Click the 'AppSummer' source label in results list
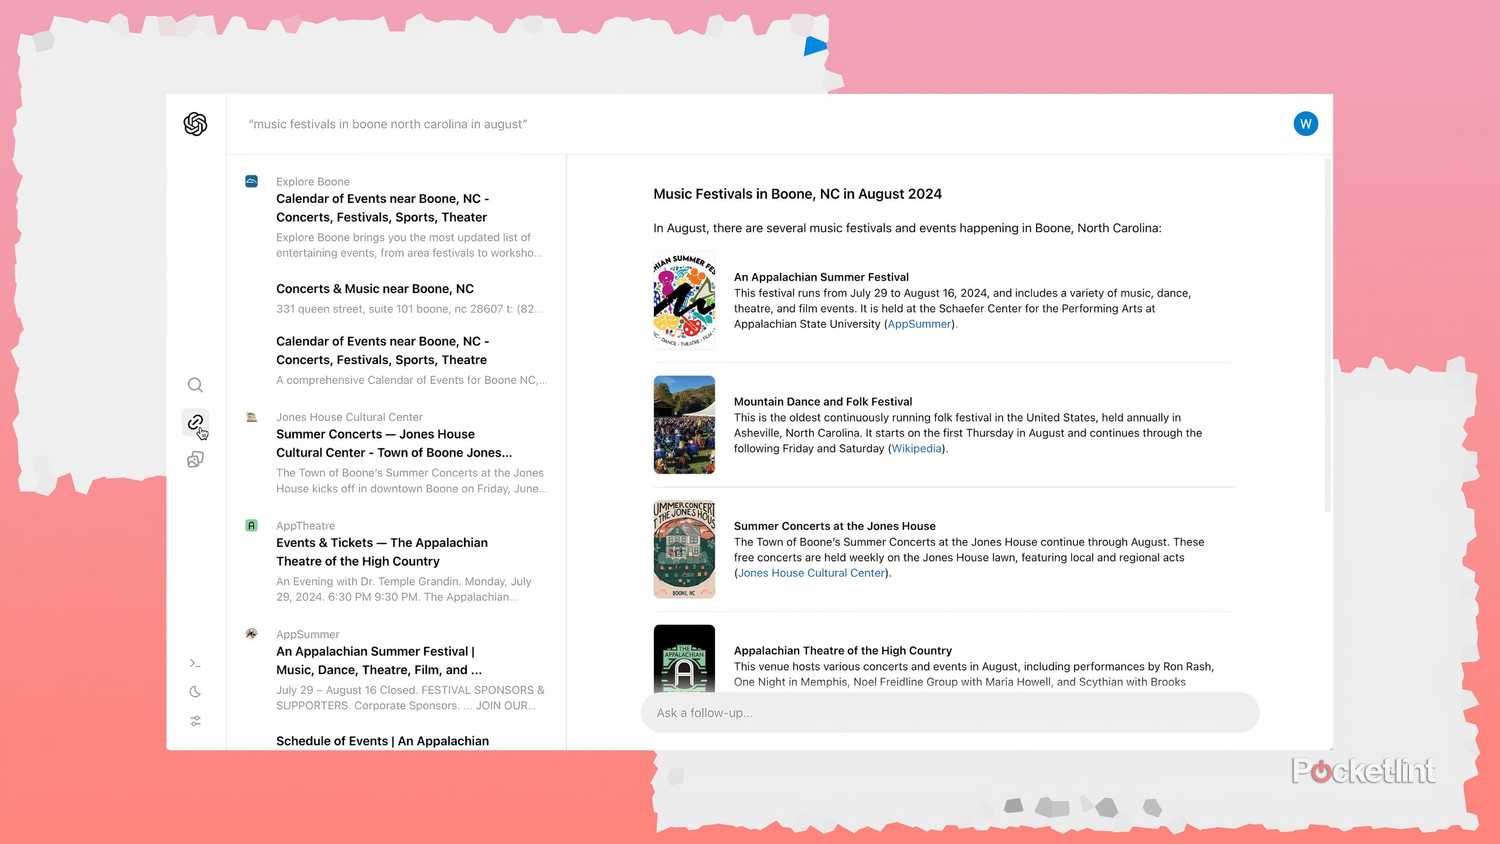Image resolution: width=1500 pixels, height=844 pixels. [308, 635]
